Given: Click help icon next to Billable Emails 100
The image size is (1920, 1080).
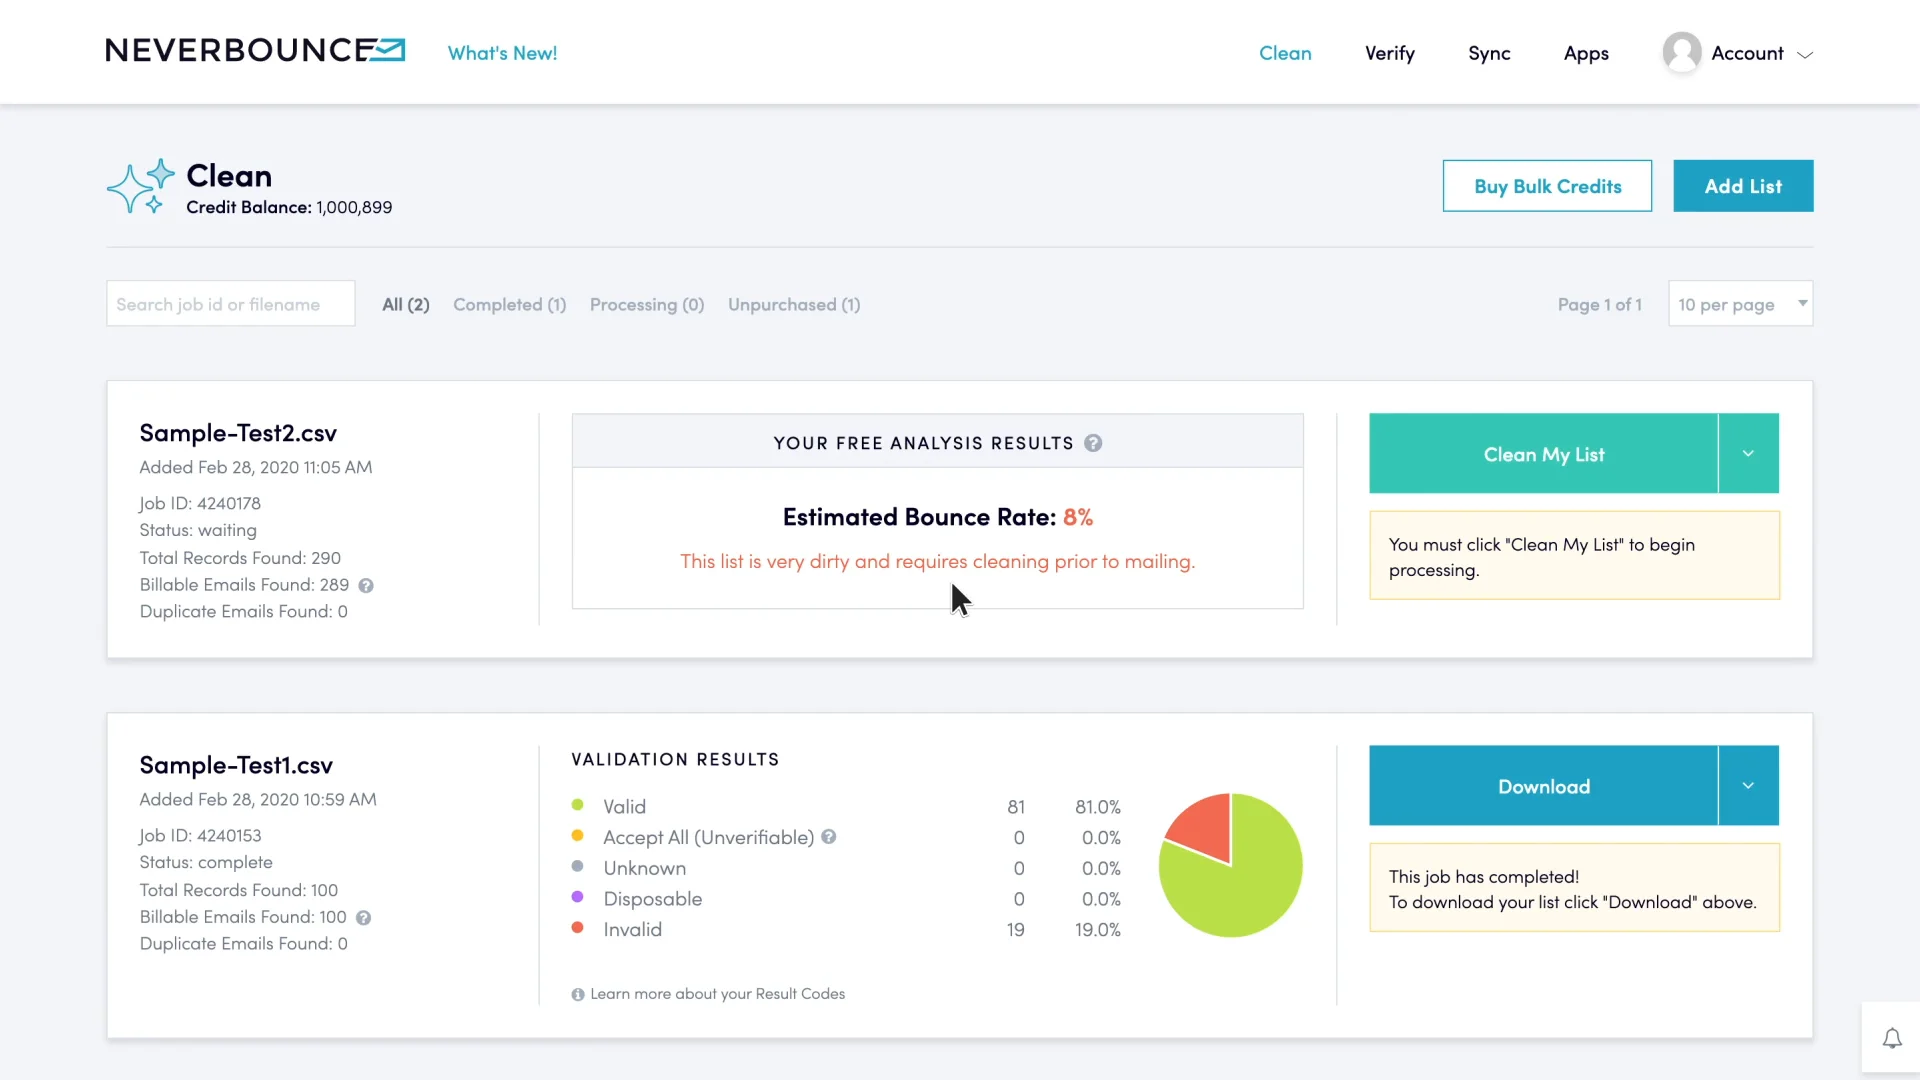Looking at the screenshot, I should 364,918.
